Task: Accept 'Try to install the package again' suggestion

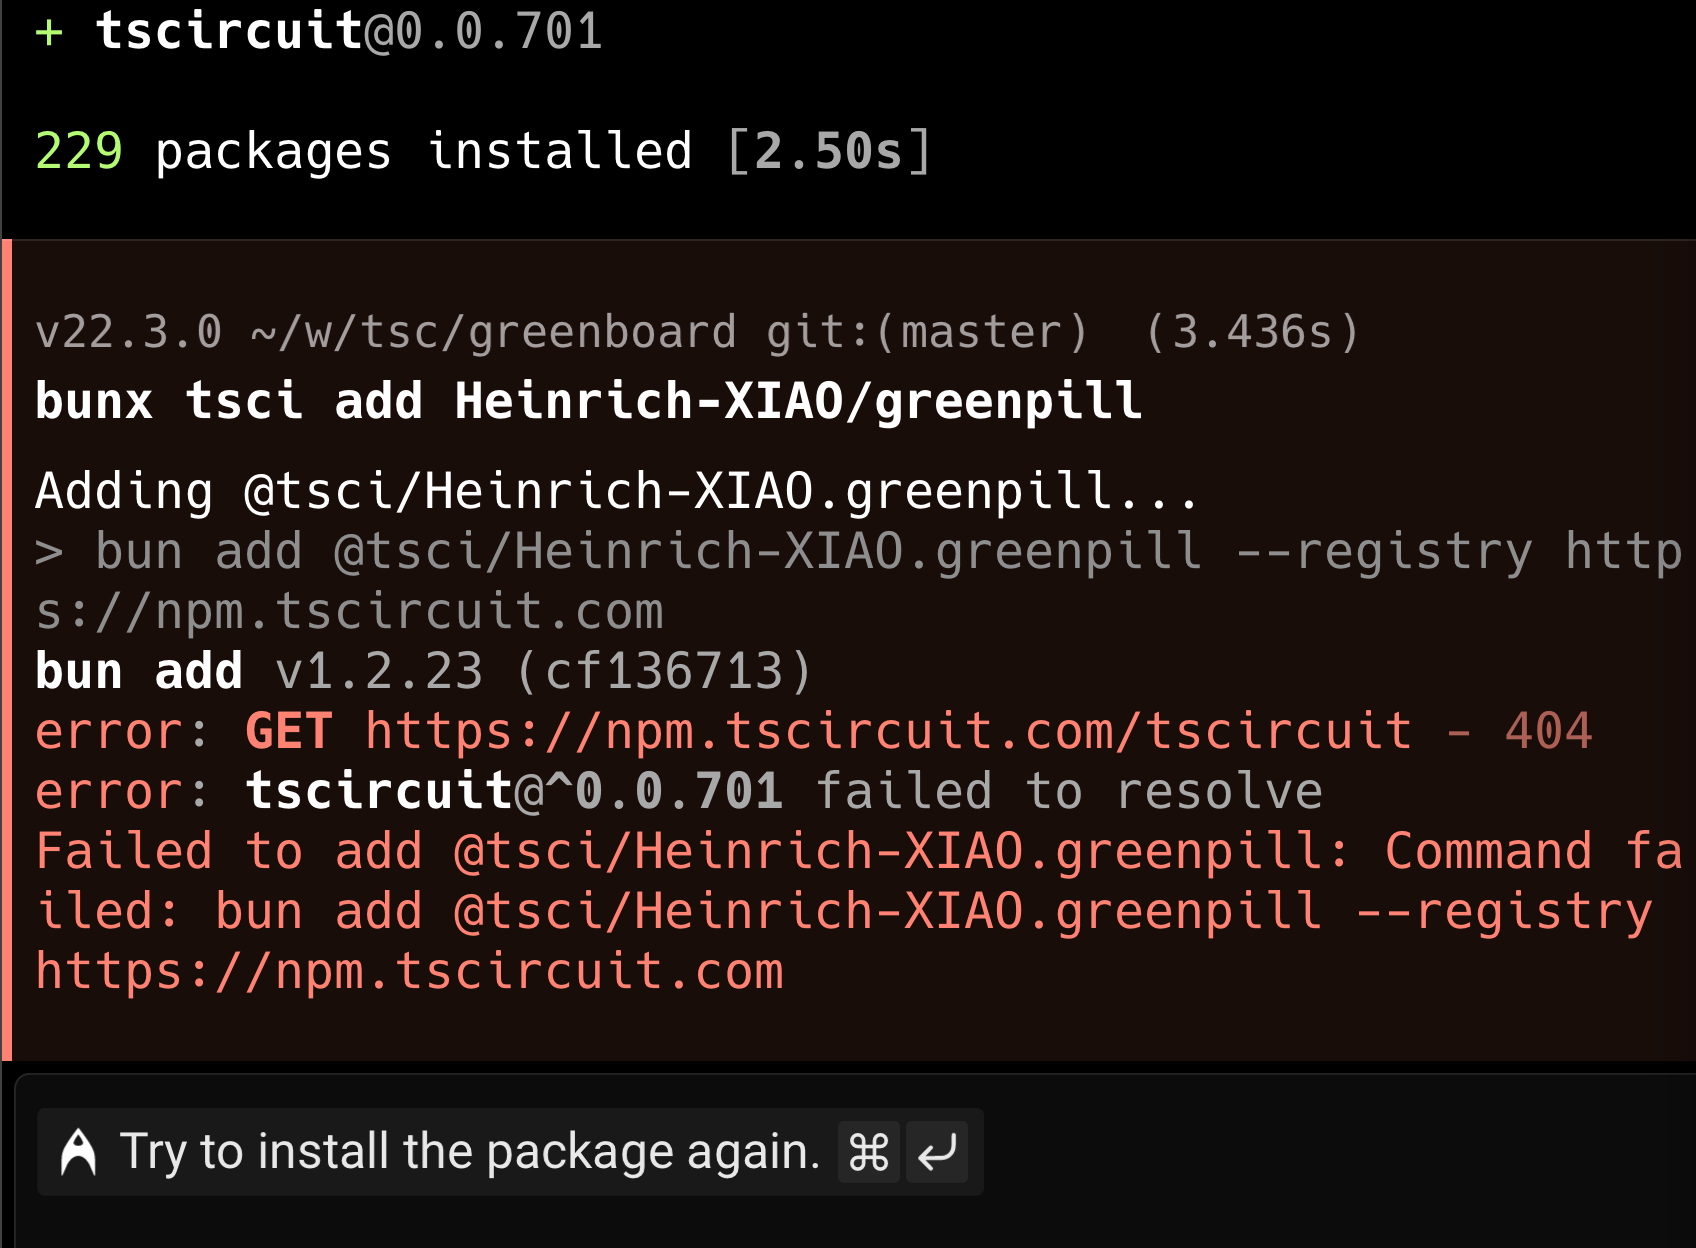Action: [470, 1152]
